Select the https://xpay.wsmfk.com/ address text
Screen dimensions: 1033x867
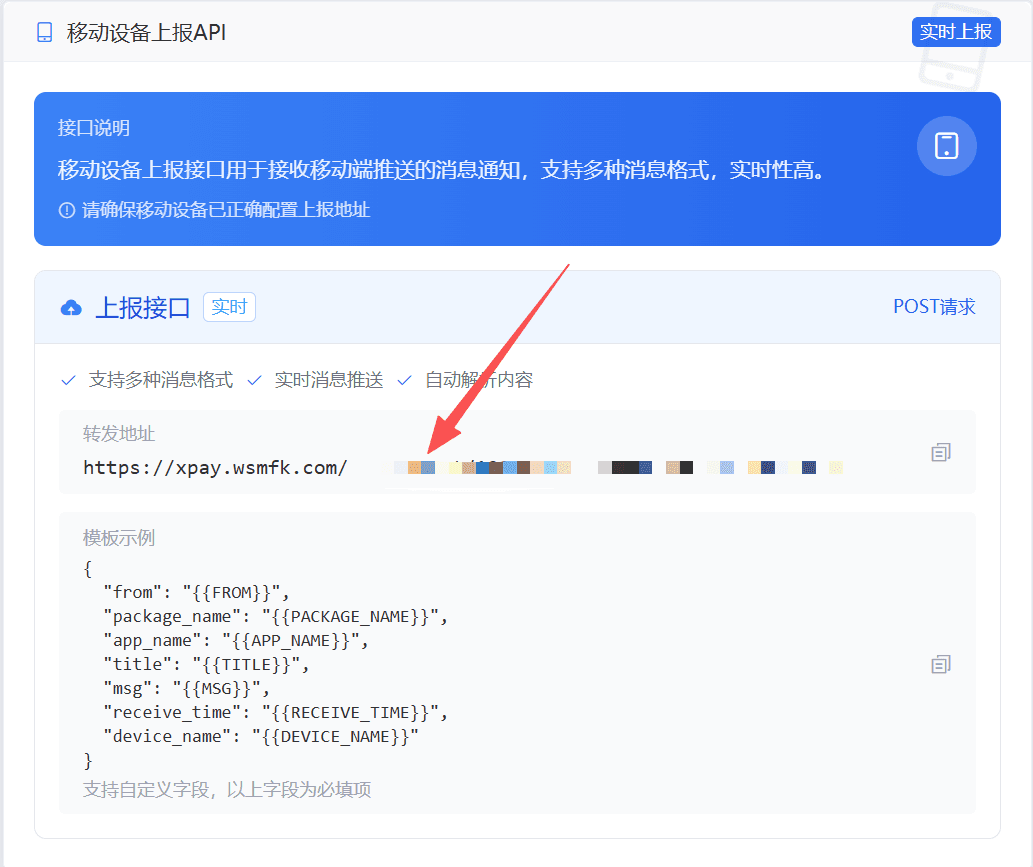pyautogui.click(x=215, y=468)
